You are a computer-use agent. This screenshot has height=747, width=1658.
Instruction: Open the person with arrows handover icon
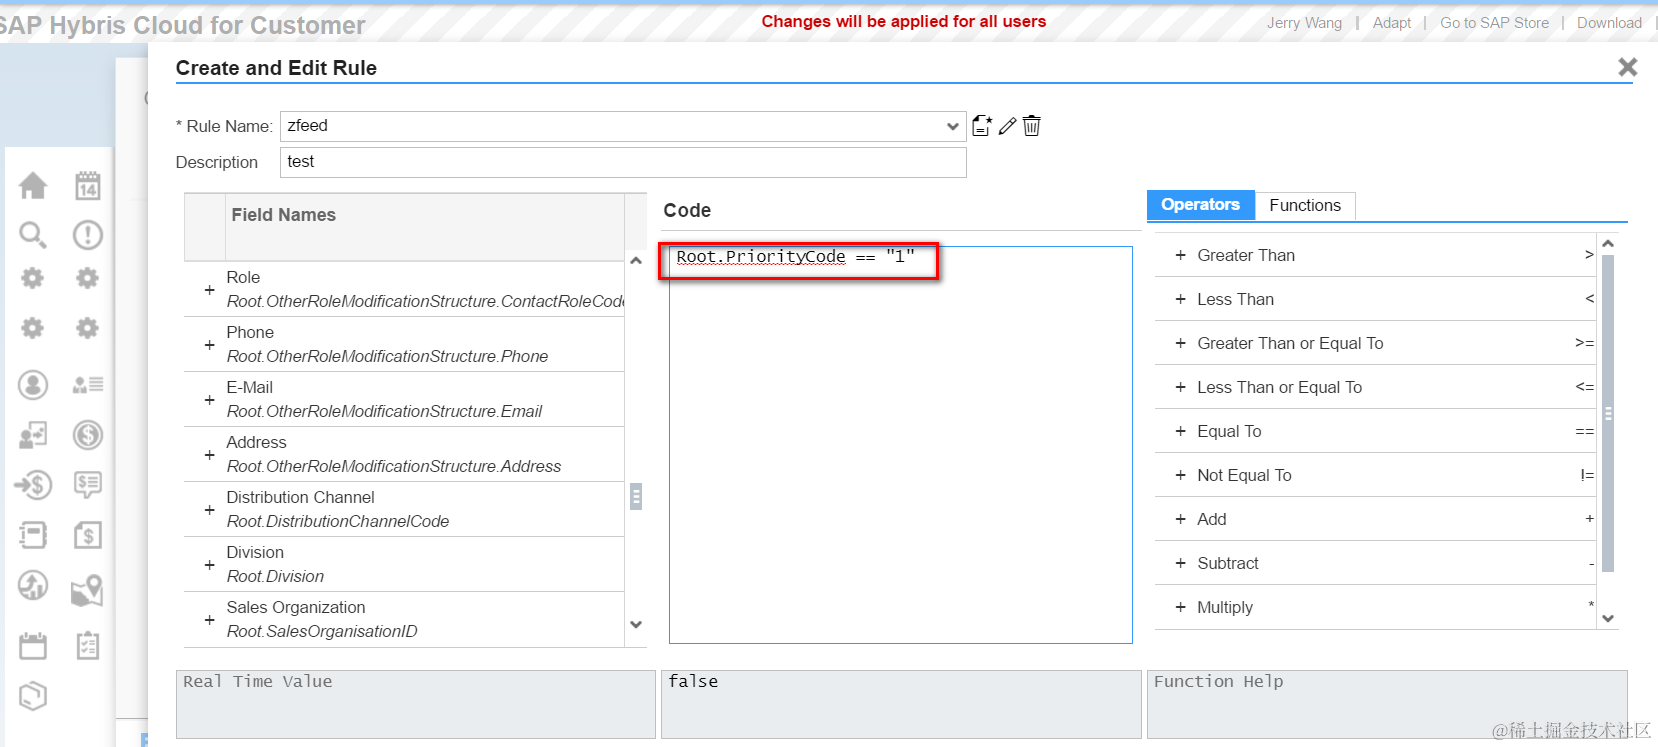pos(33,435)
